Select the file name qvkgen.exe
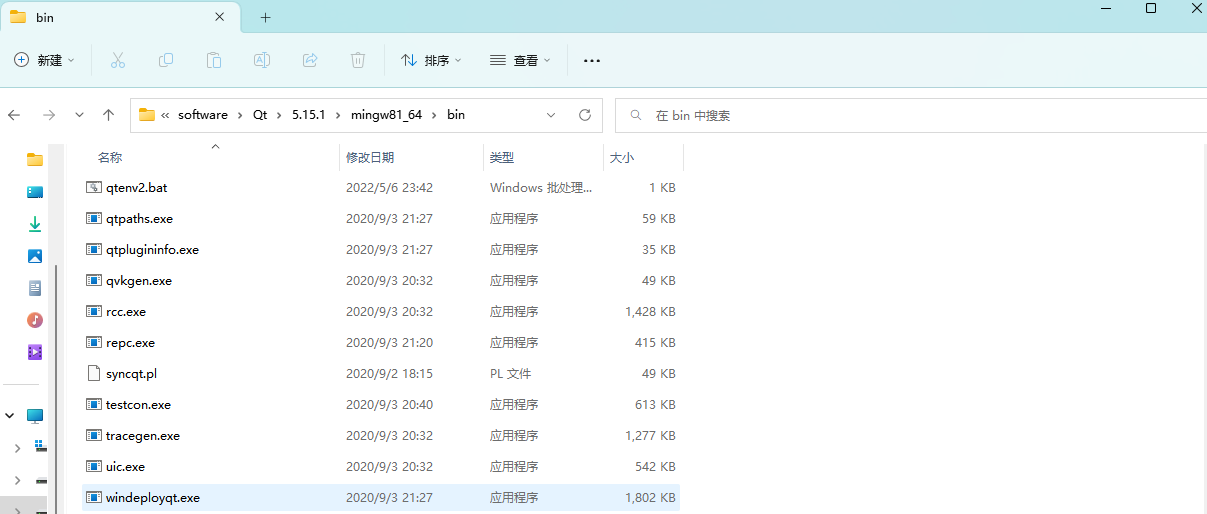The width and height of the screenshot is (1207, 514). pyautogui.click(x=139, y=280)
